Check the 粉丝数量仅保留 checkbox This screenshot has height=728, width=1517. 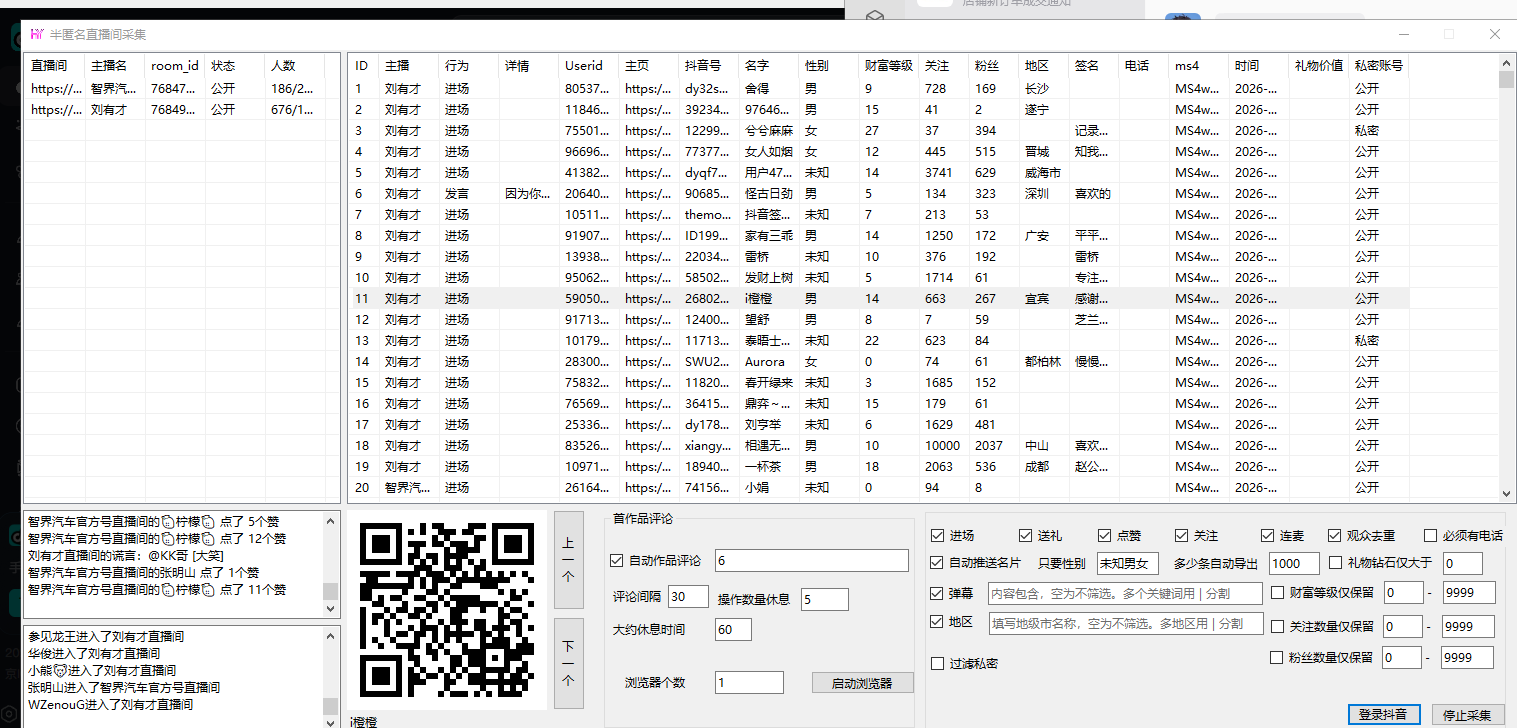(x=1277, y=657)
